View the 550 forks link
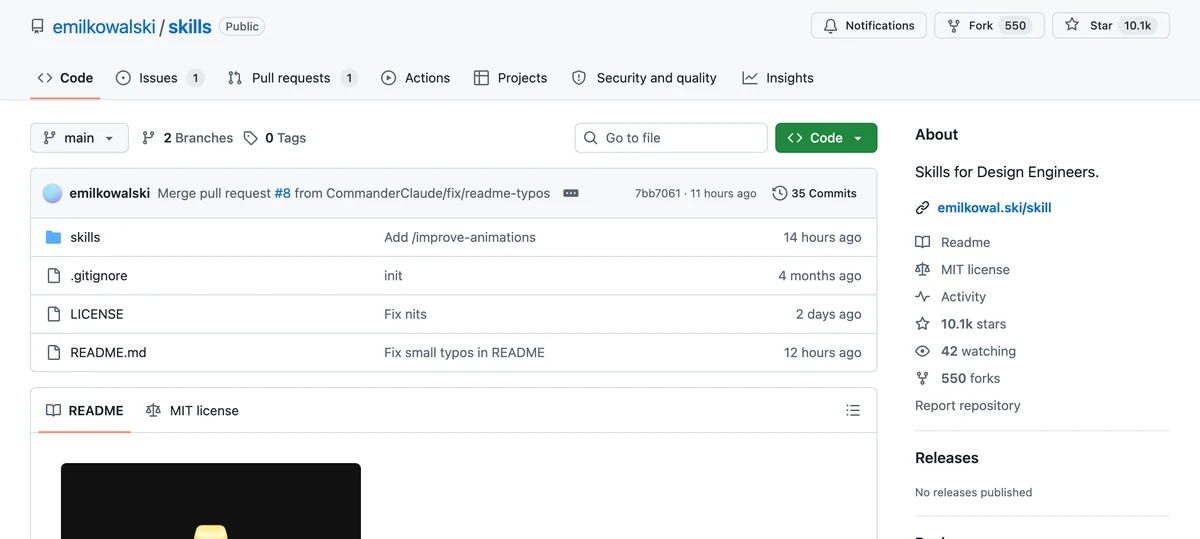 (x=958, y=378)
